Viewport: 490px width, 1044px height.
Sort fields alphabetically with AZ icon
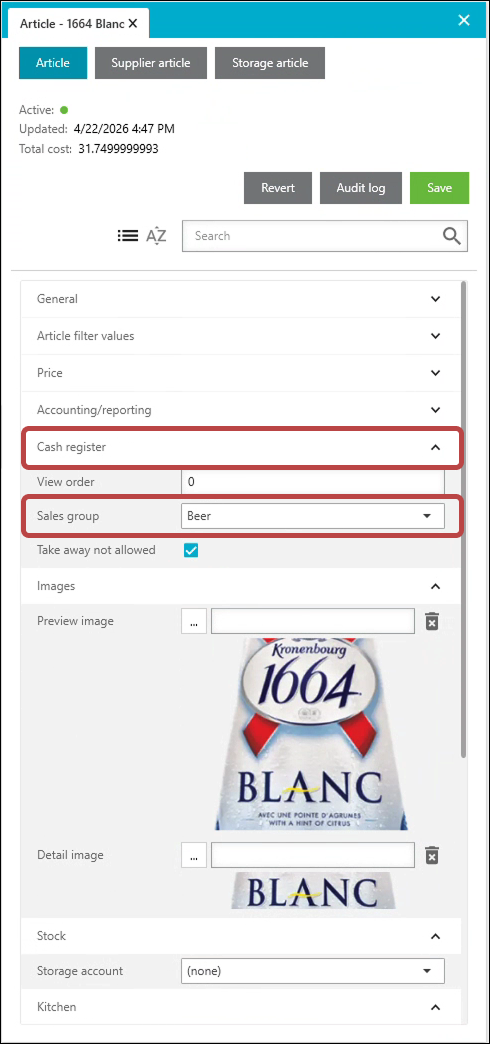tap(156, 236)
